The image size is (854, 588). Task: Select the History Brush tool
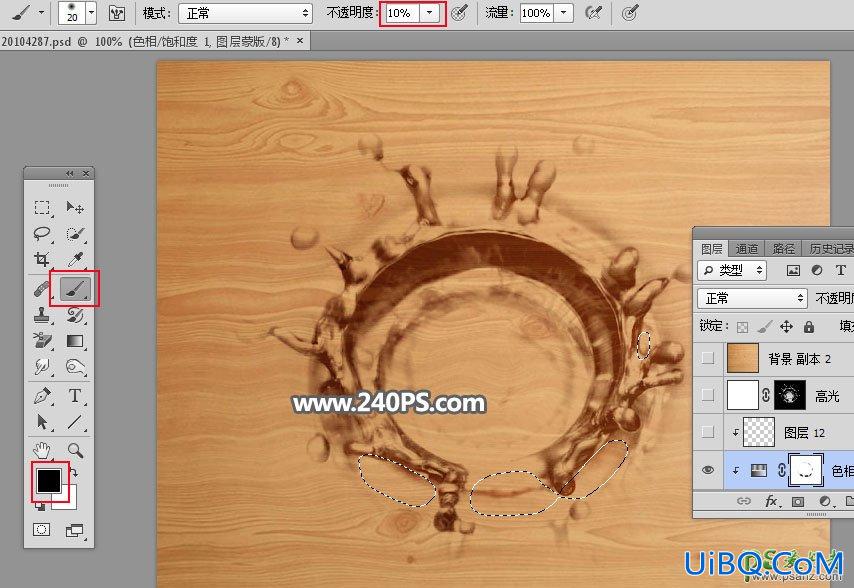75,315
